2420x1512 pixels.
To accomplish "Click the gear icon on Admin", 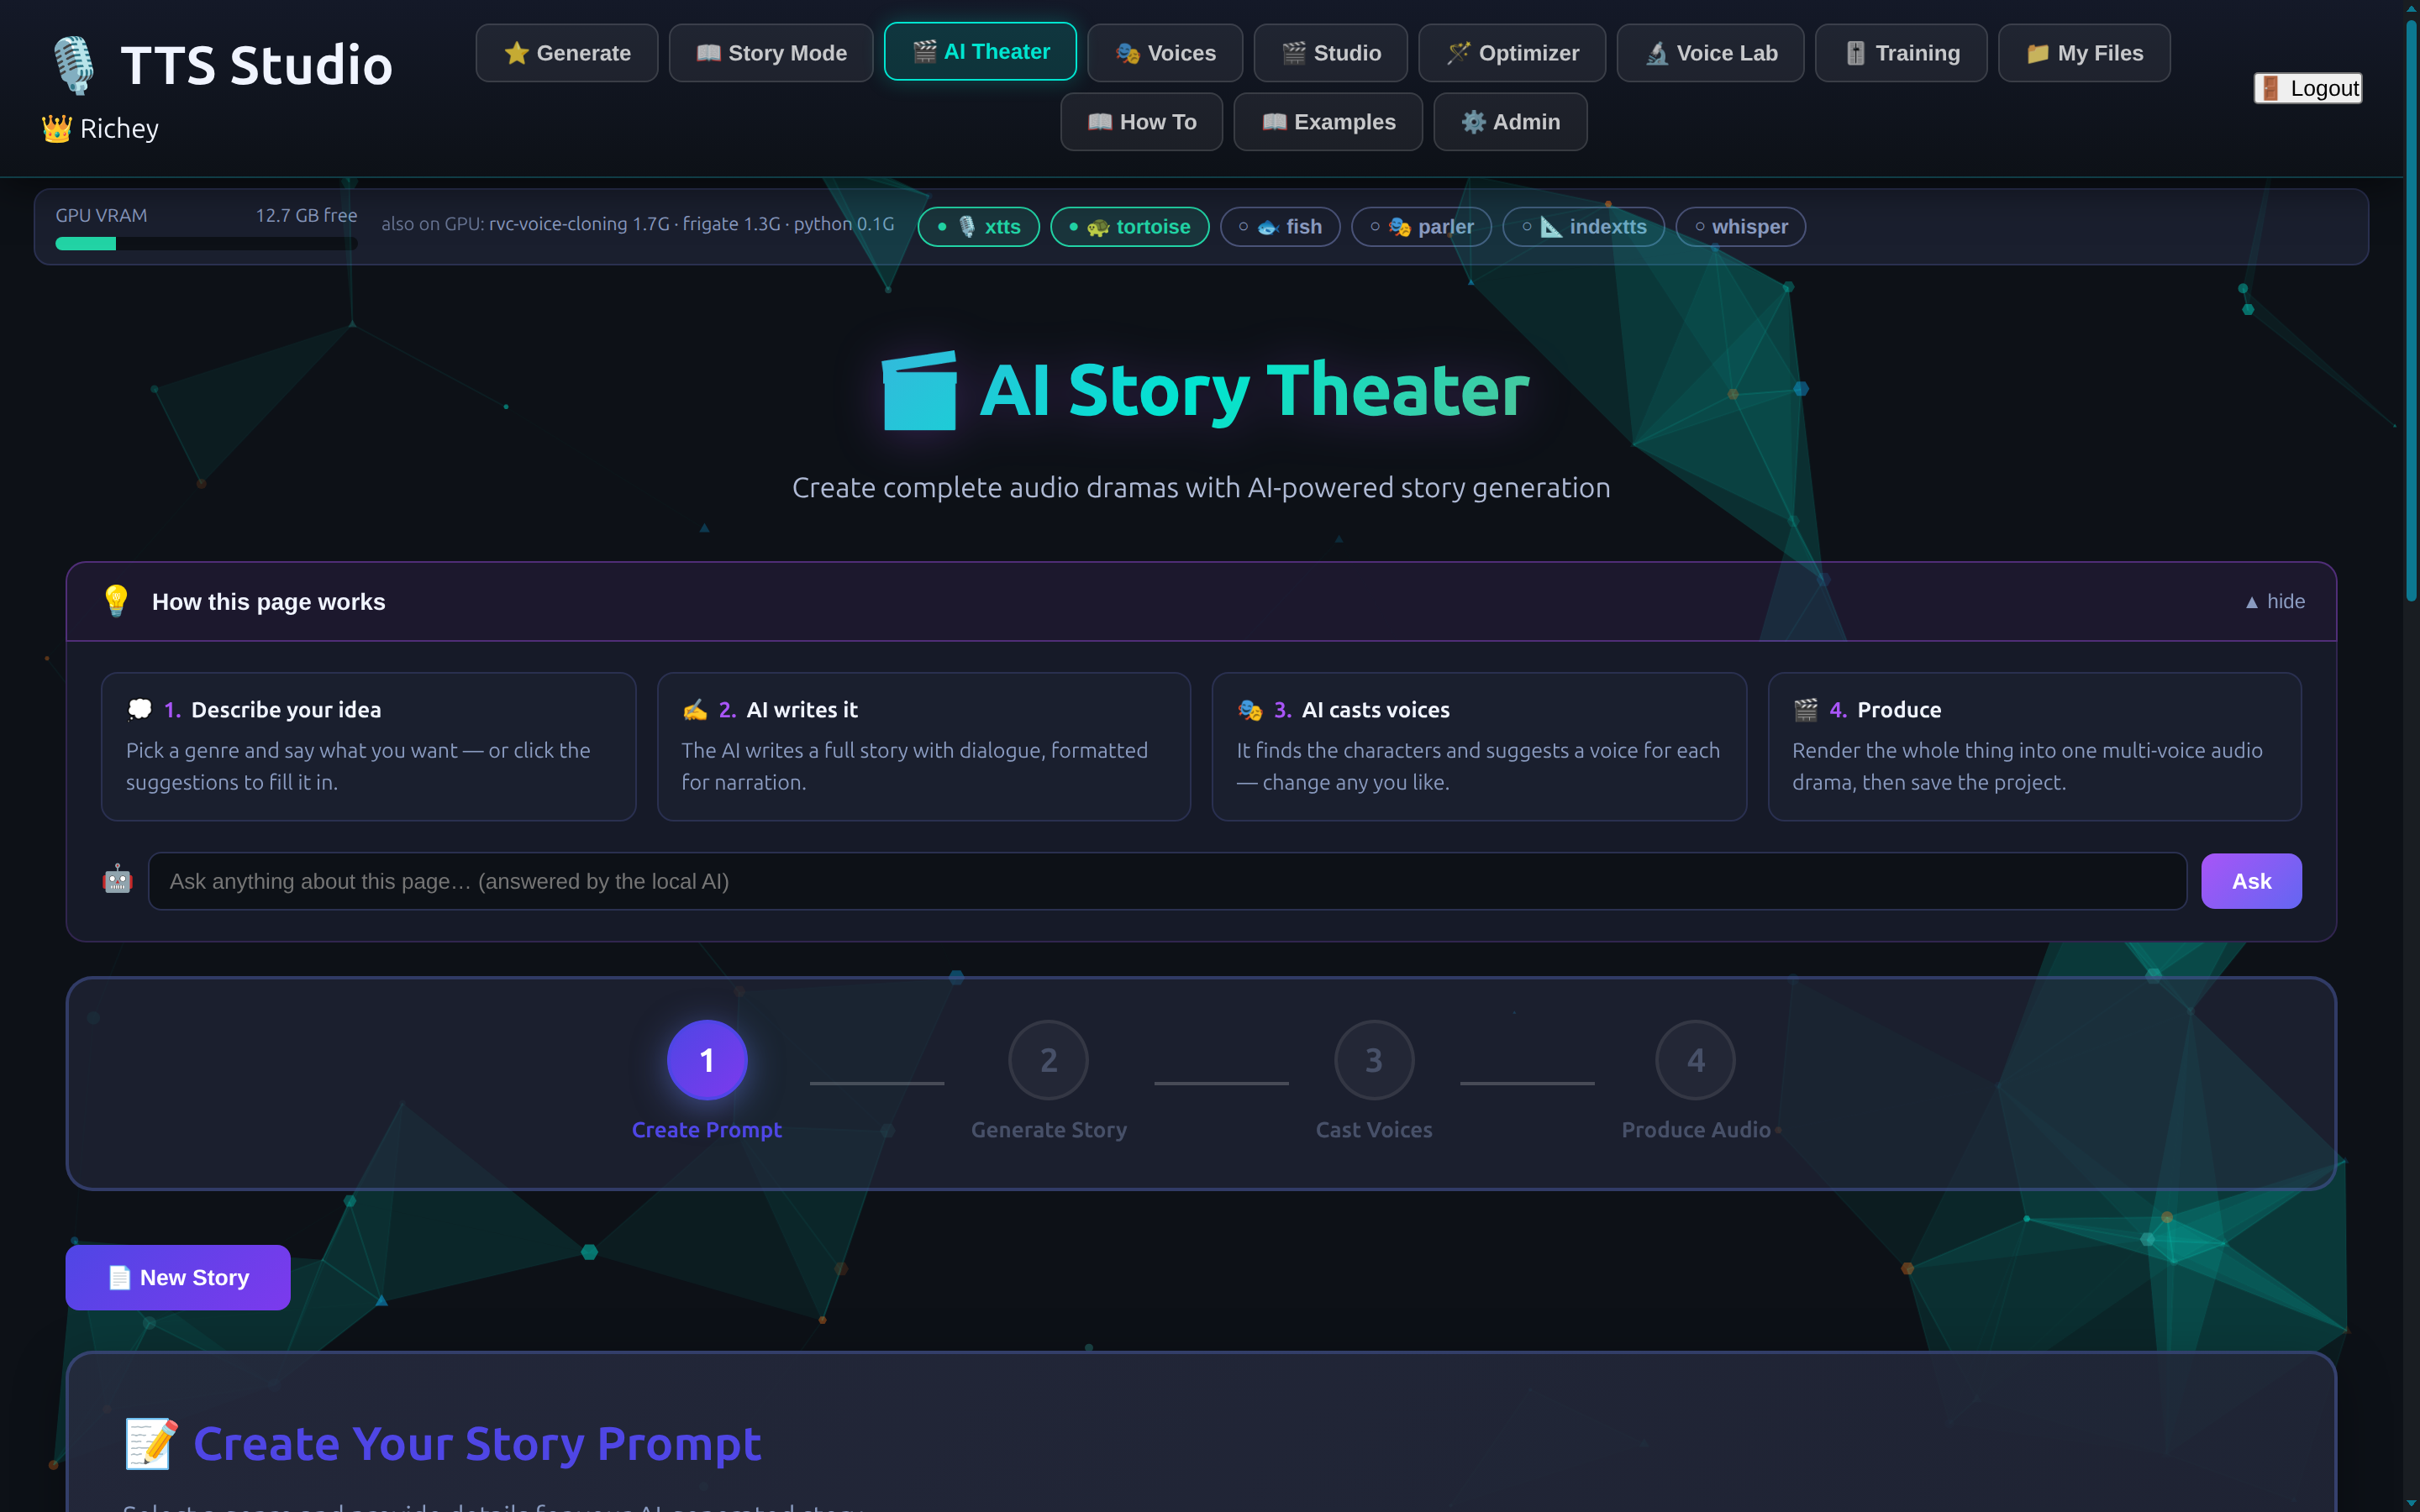I will coord(1473,122).
